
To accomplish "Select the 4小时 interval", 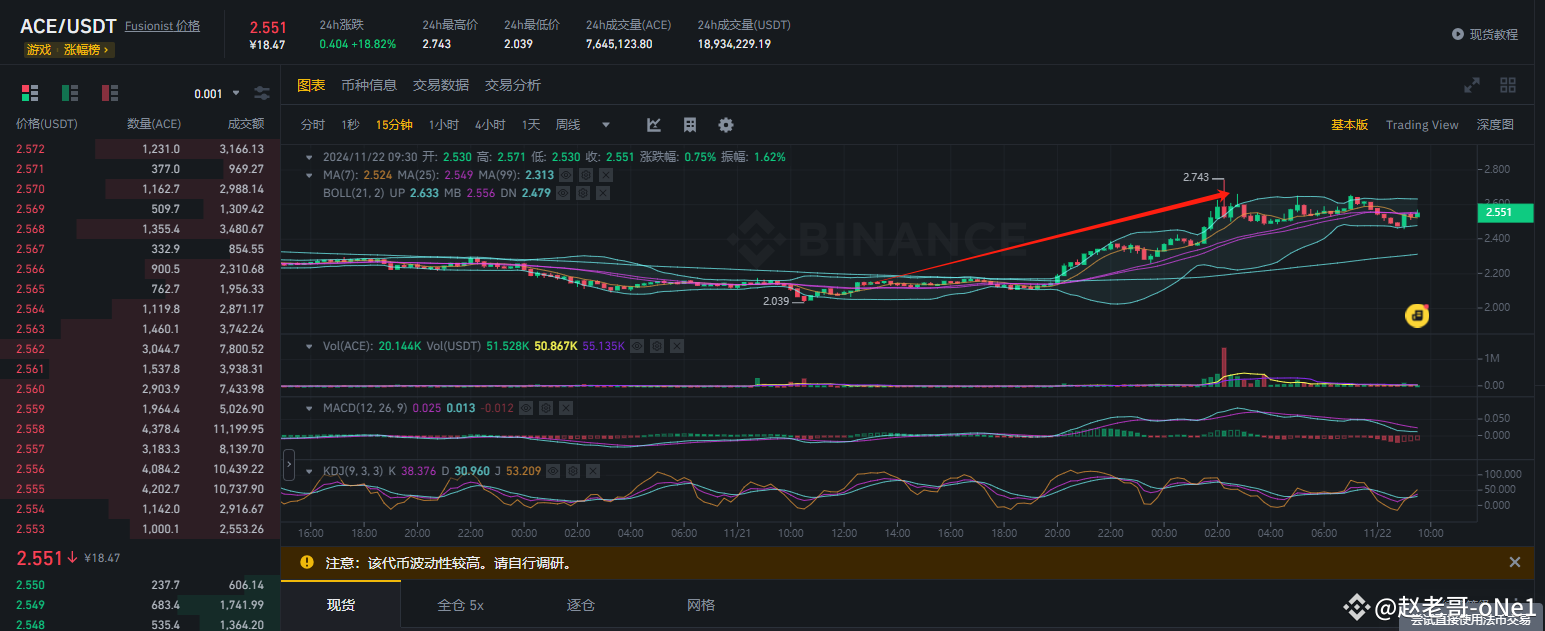I will tap(490, 125).
